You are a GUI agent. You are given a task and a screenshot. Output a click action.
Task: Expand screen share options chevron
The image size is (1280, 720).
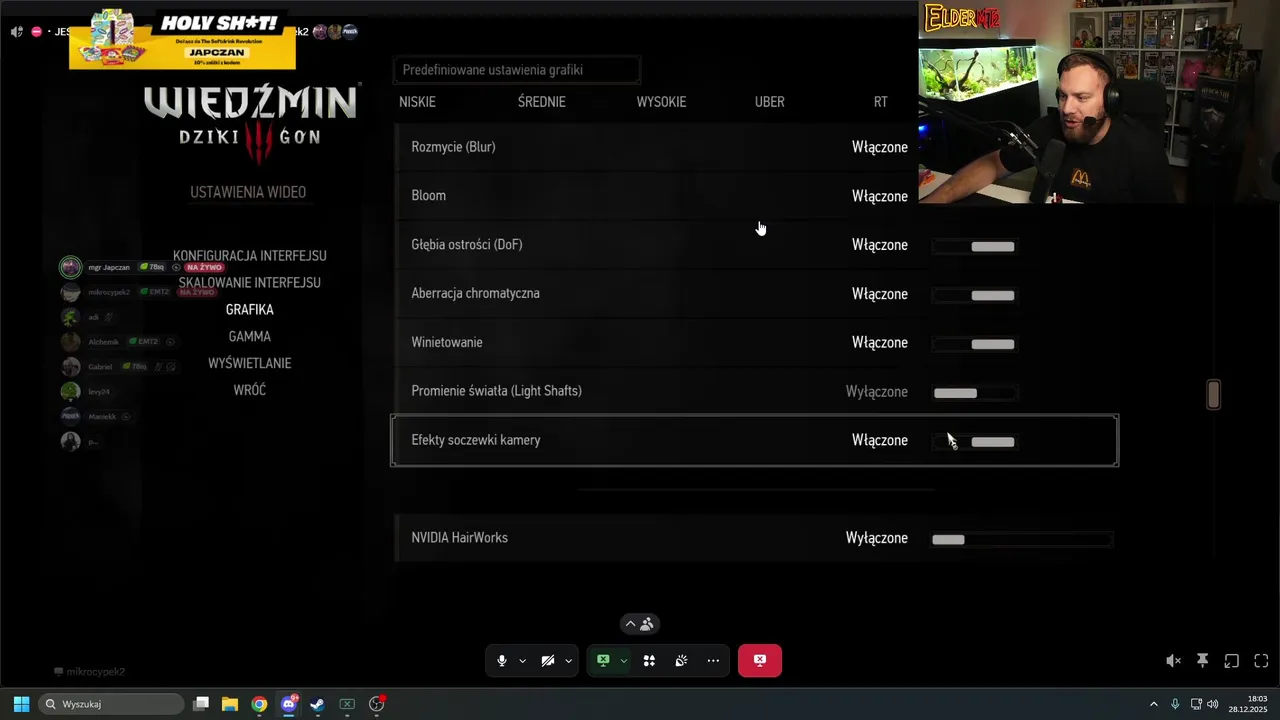coord(623,661)
